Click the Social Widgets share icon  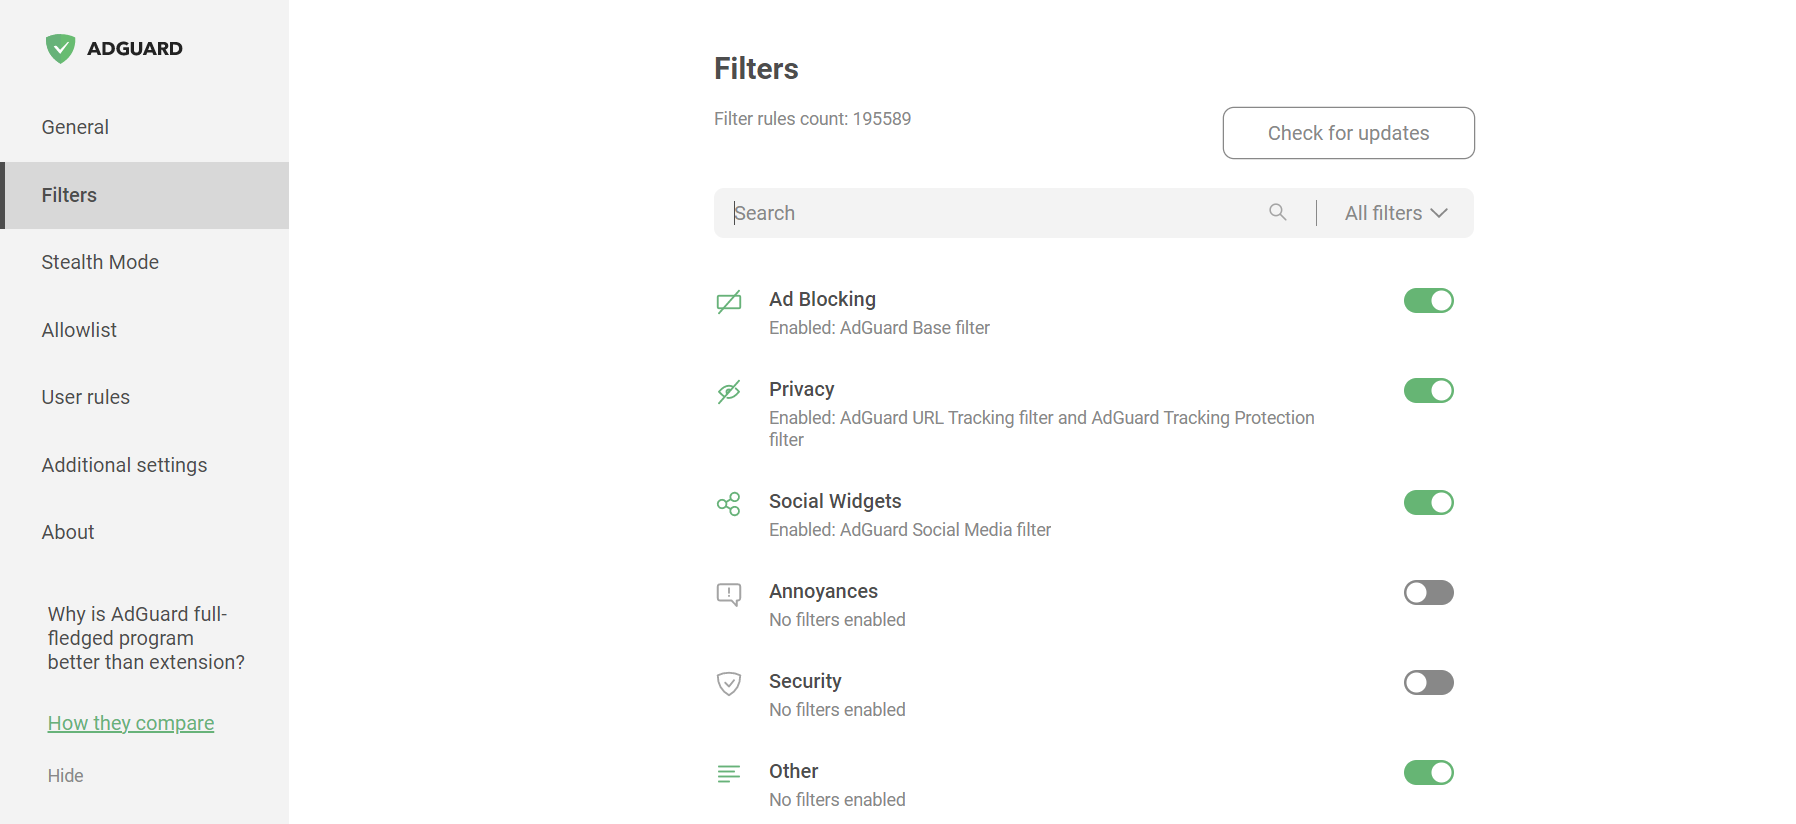point(729,503)
